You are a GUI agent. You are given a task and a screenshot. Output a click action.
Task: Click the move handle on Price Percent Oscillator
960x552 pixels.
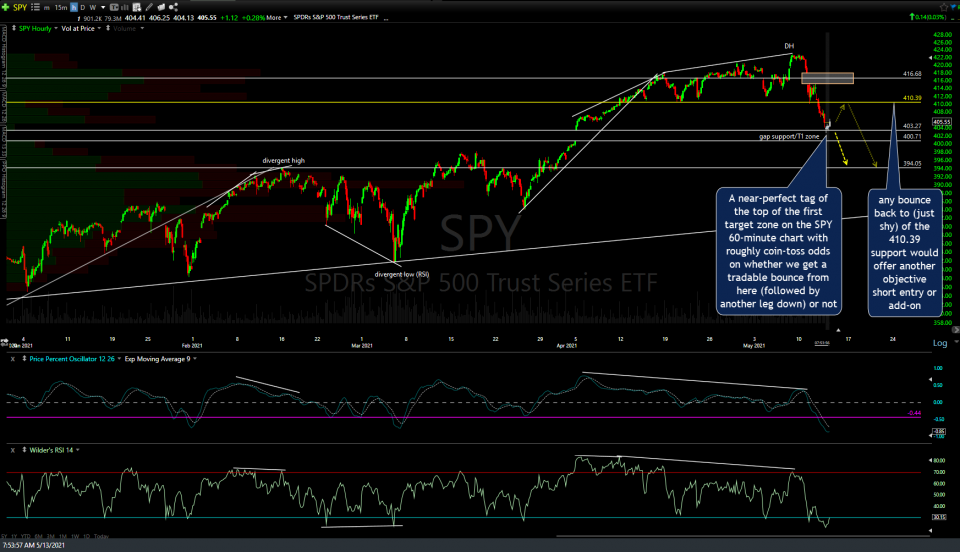point(24,359)
